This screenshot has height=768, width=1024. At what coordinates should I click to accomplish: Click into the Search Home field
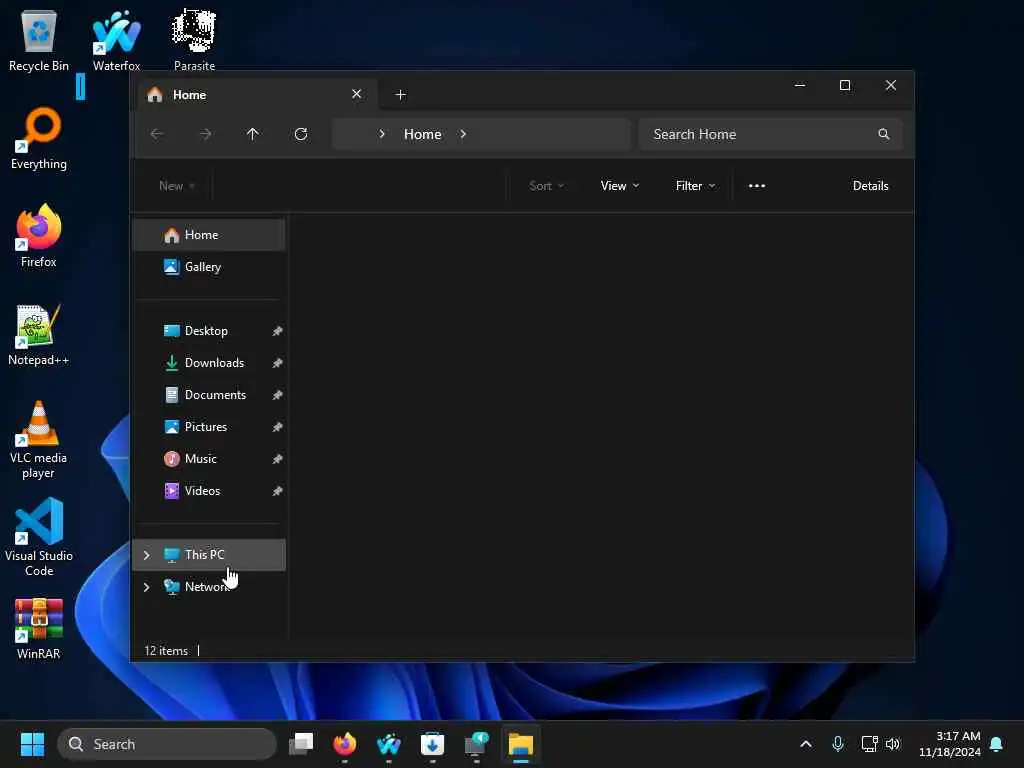click(771, 134)
